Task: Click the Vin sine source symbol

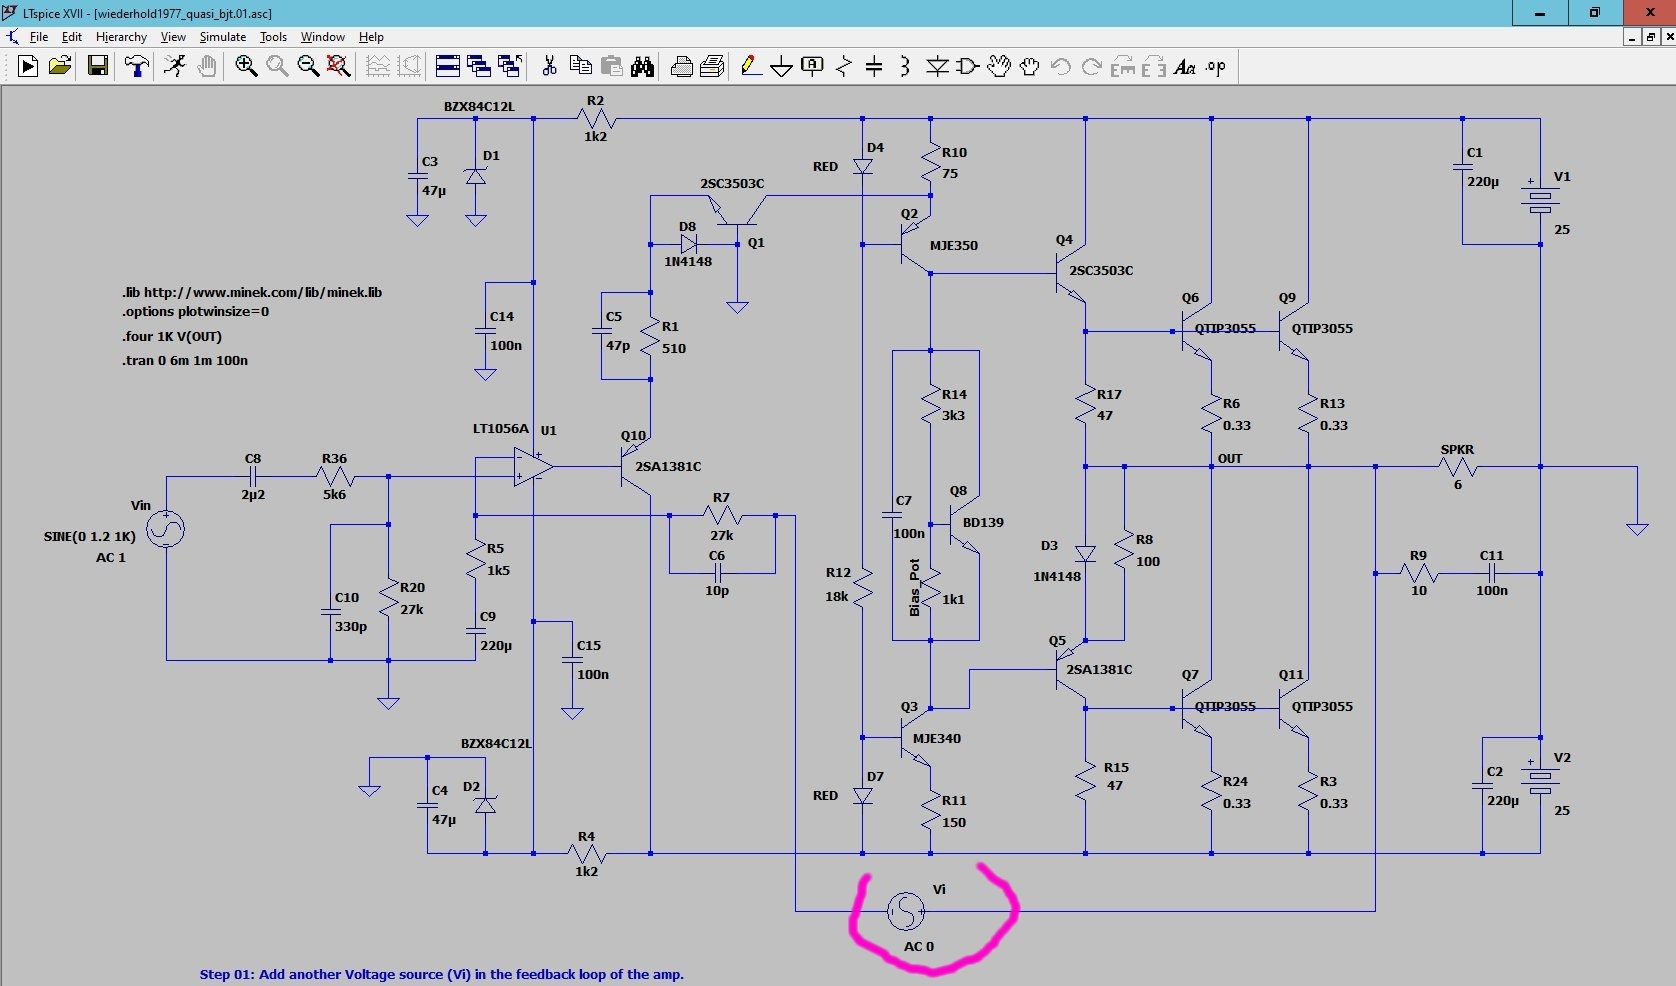Action: coord(166,529)
